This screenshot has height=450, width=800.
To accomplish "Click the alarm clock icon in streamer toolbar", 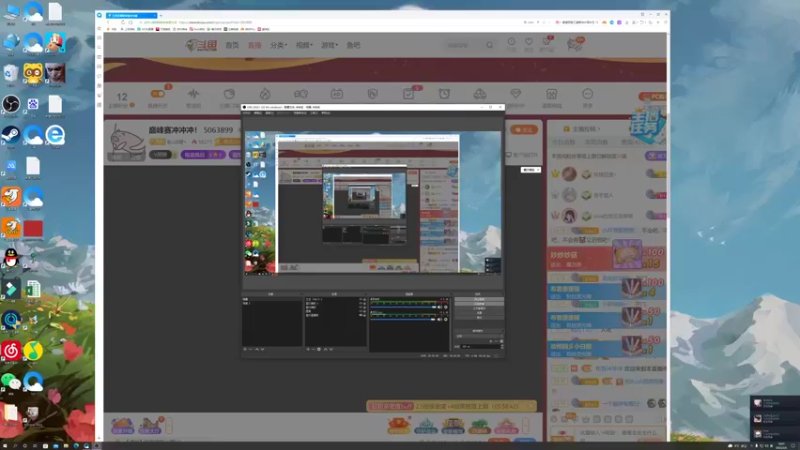I will pos(444,94).
